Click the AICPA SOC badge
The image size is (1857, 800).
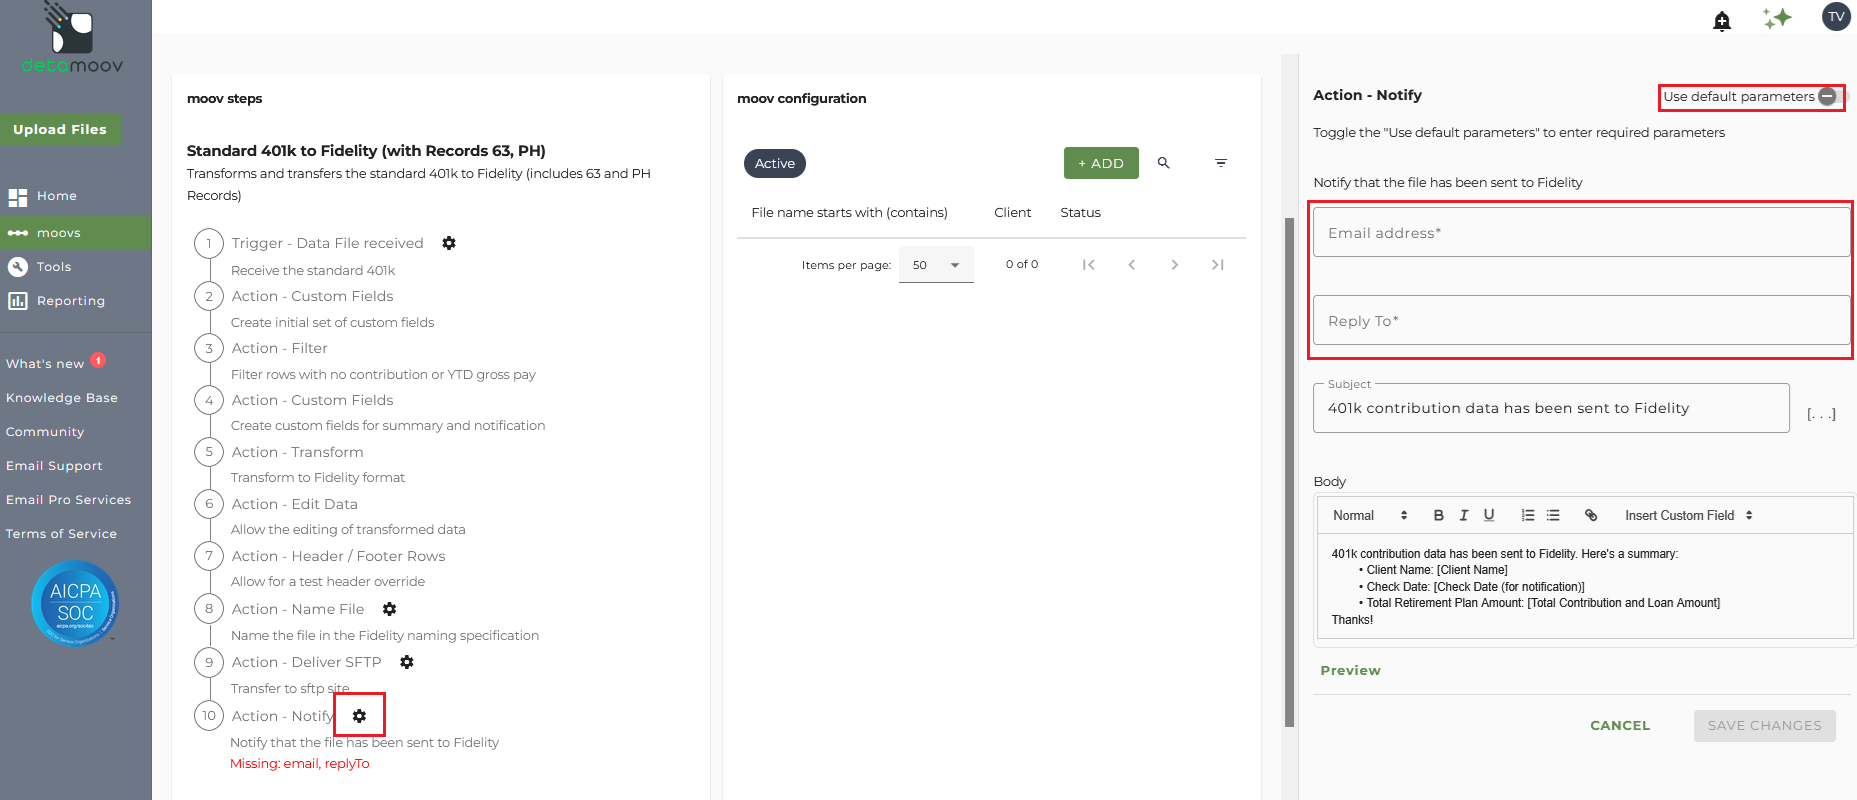pyautogui.click(x=76, y=603)
